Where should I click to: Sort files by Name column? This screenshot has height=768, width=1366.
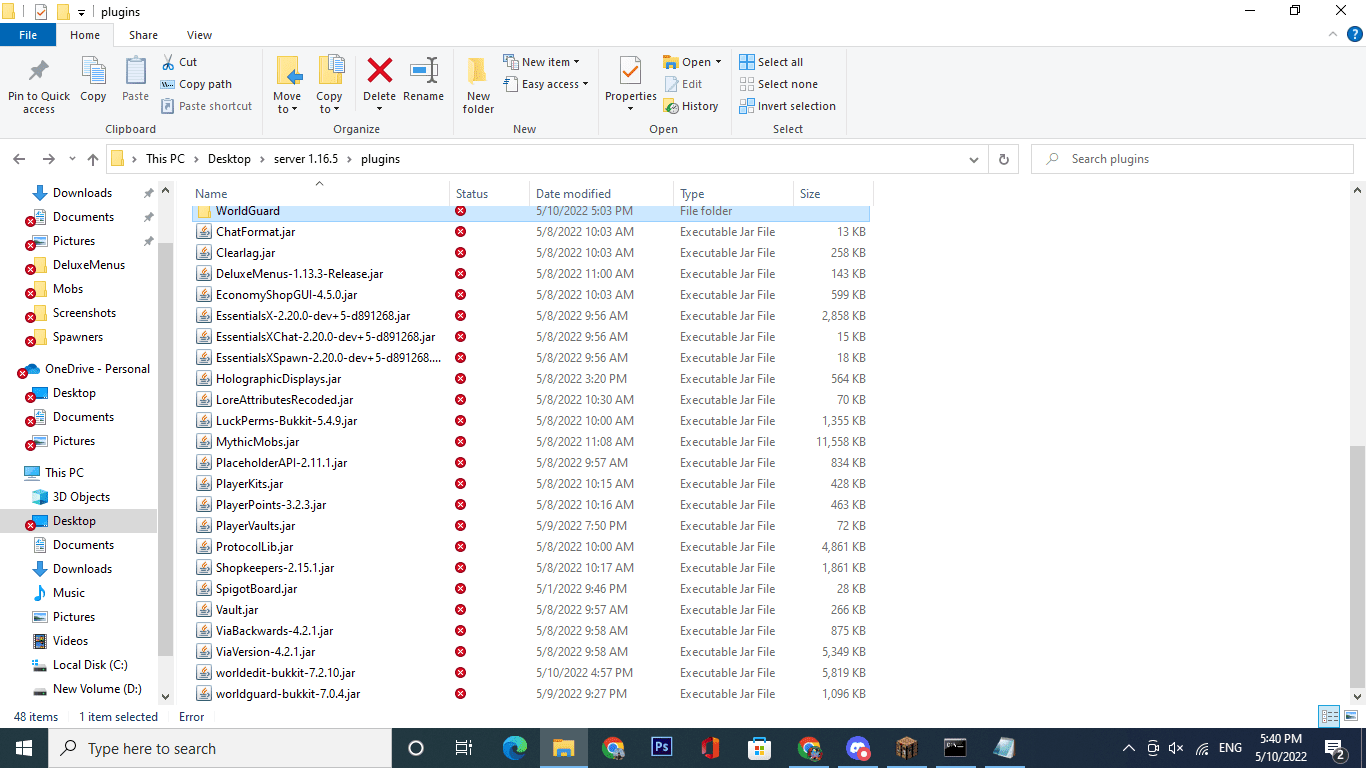click(x=320, y=193)
